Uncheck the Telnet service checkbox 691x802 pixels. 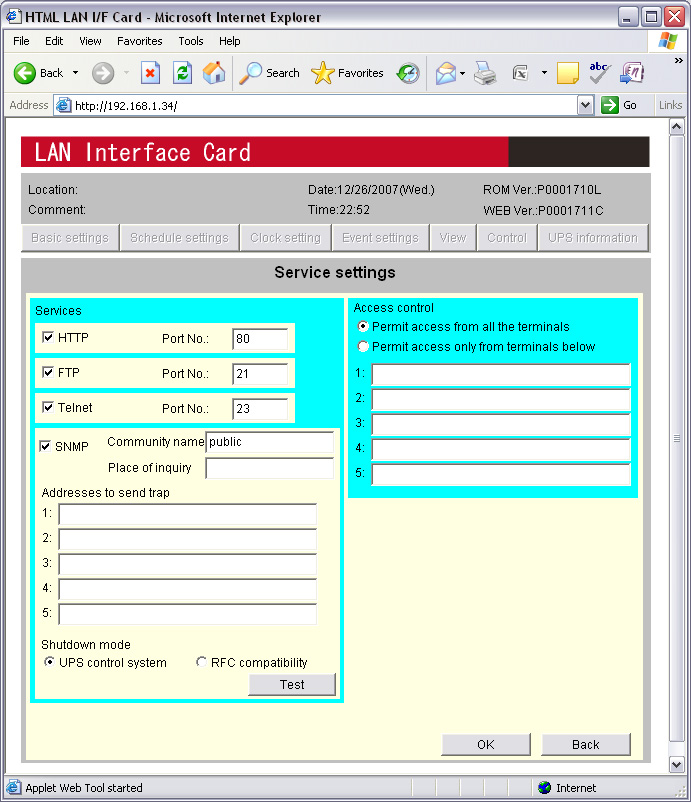pos(48,407)
